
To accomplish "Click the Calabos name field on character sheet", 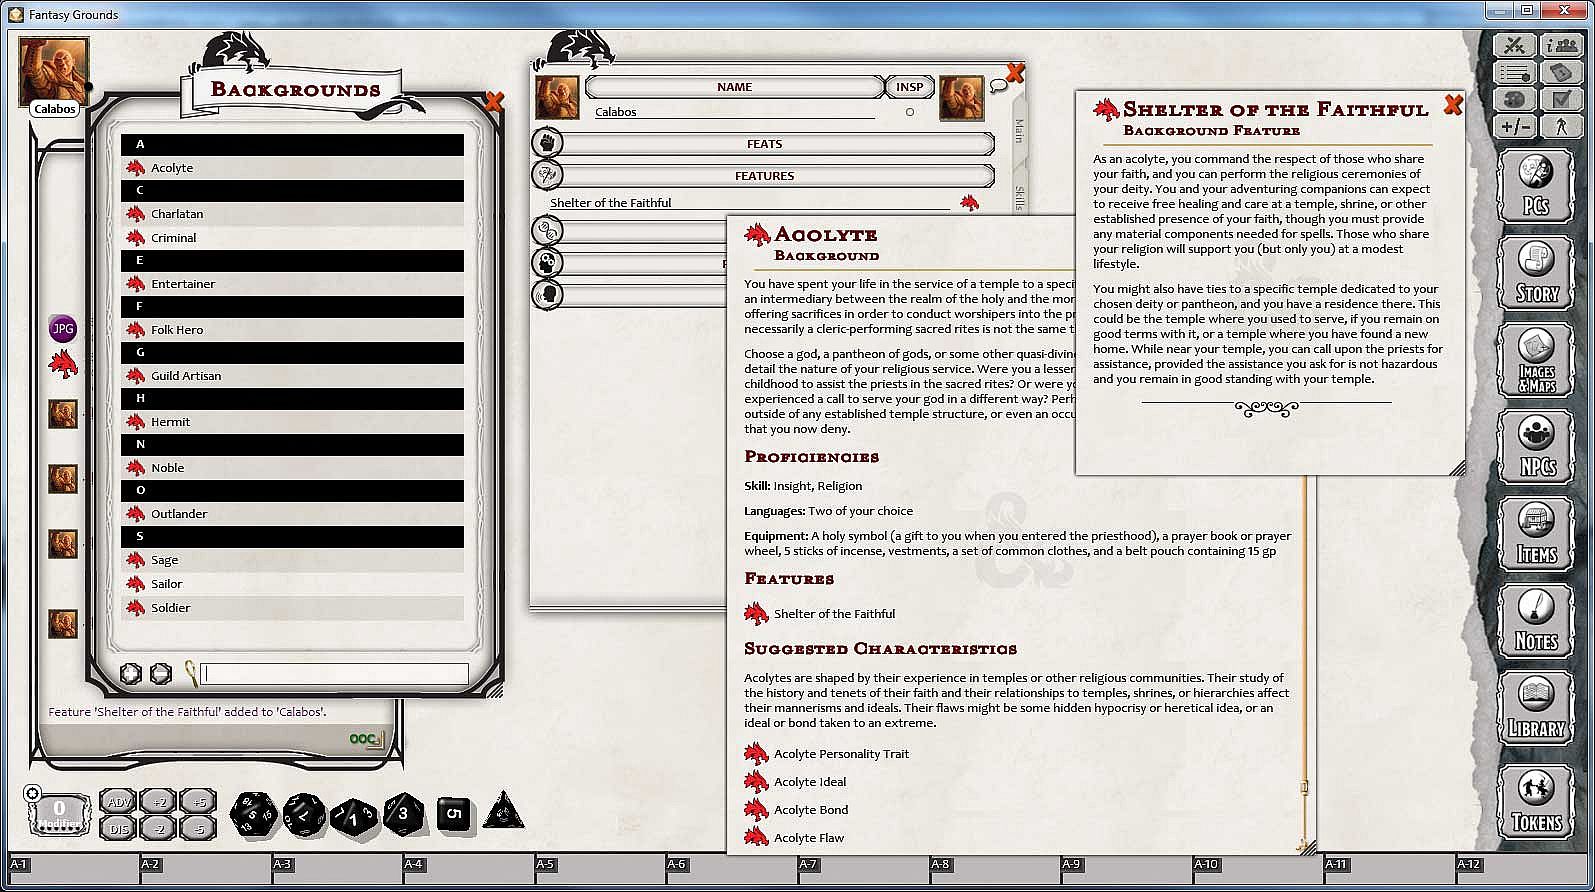I will point(735,112).
